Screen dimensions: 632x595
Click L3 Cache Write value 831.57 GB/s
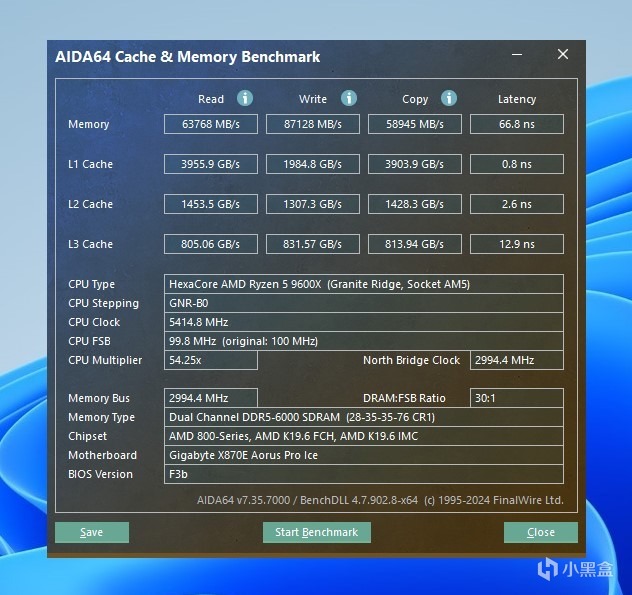tap(313, 244)
